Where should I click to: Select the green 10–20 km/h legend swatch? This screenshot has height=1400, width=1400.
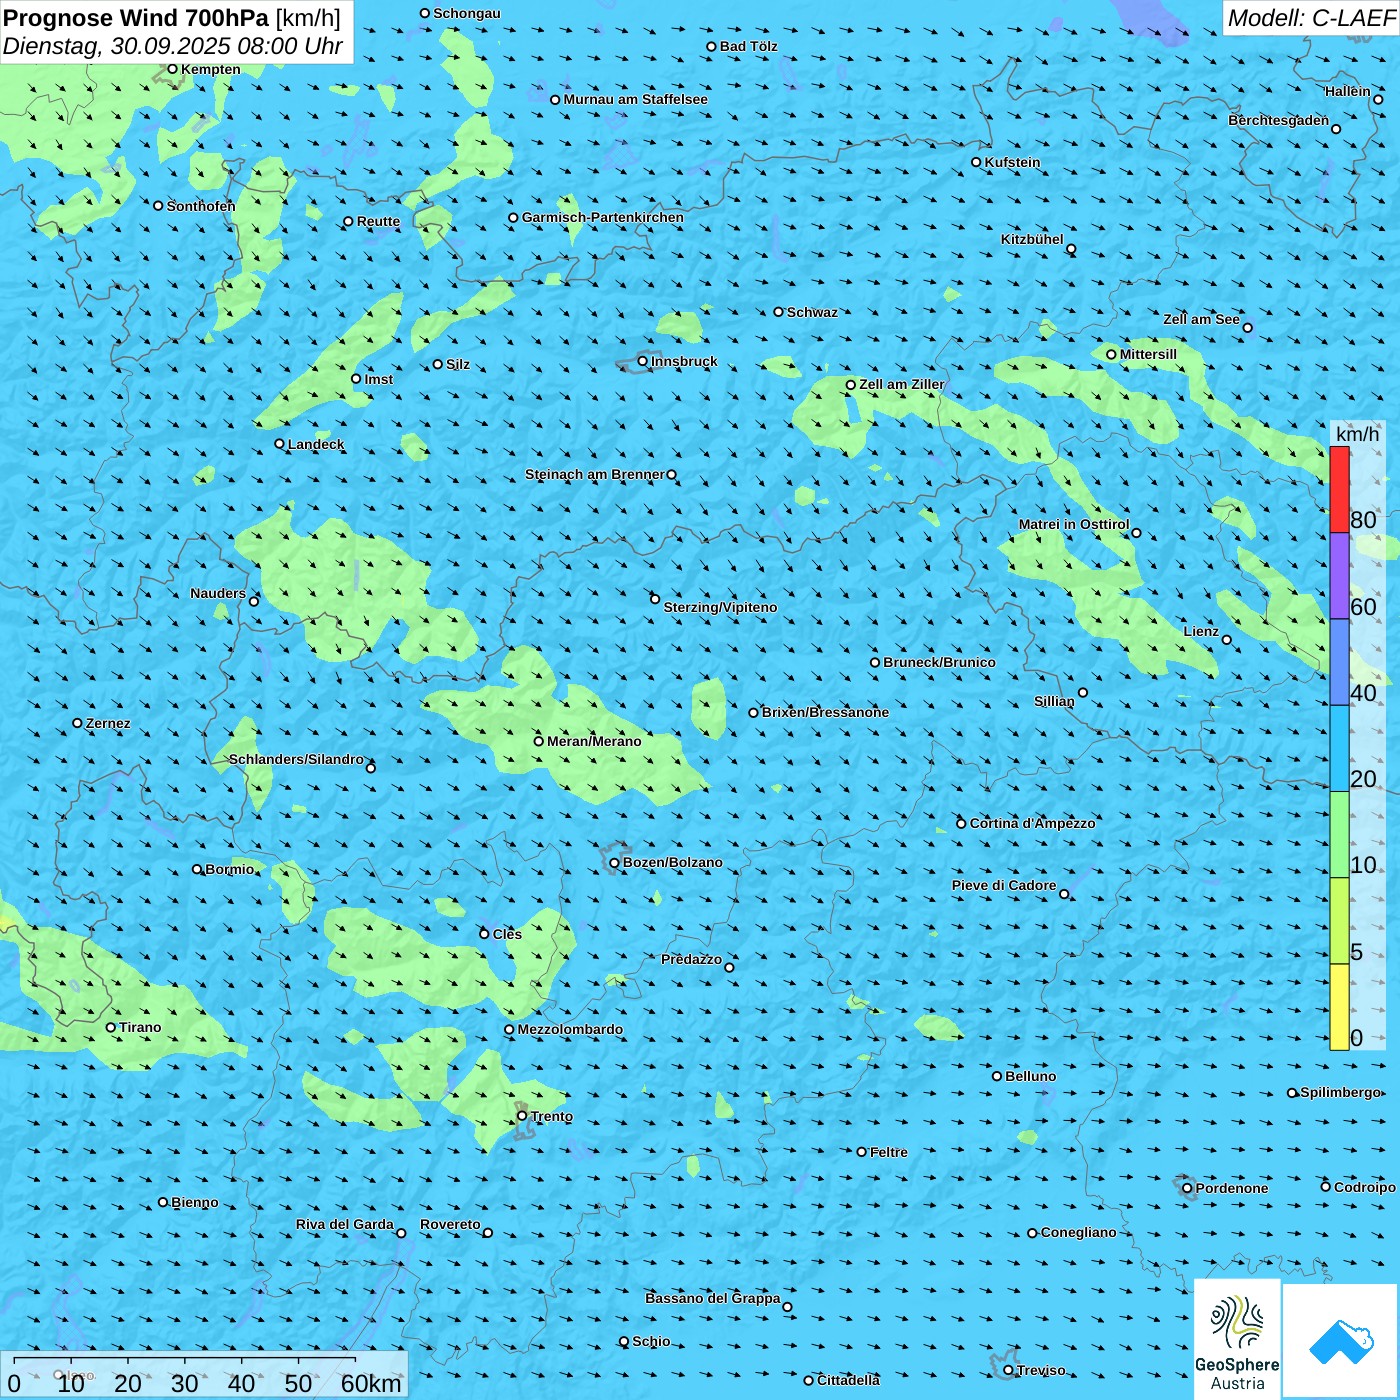[x=1339, y=835]
